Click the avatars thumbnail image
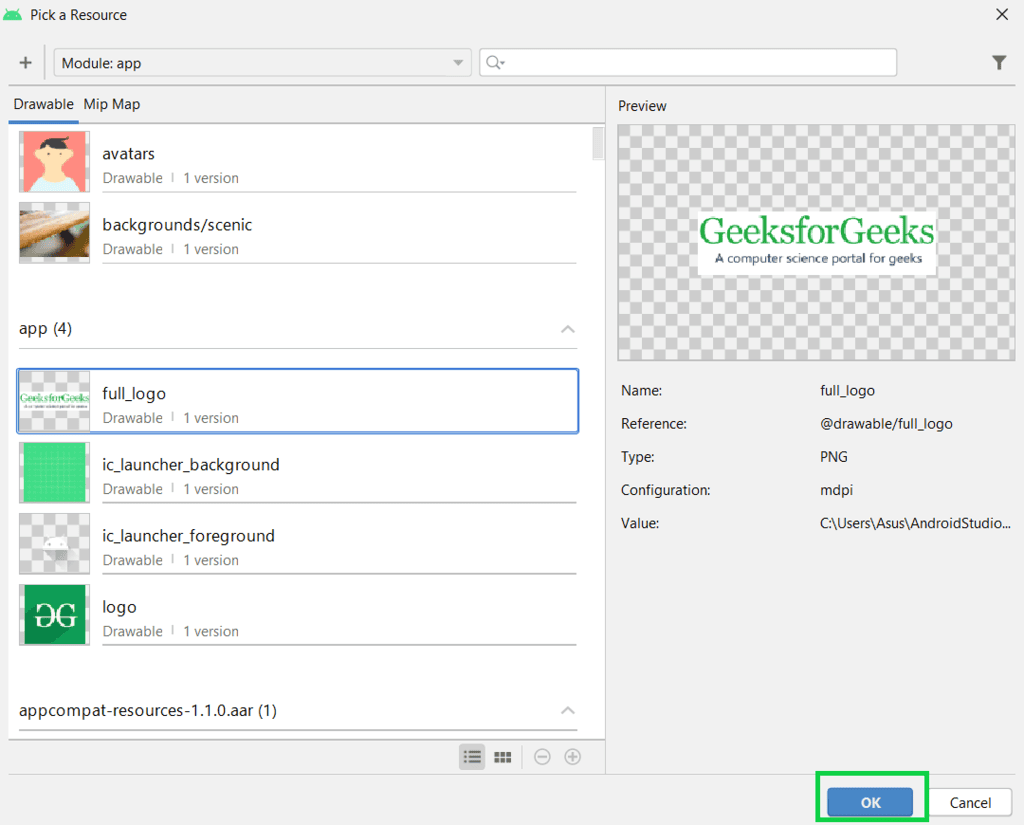 tap(54, 161)
